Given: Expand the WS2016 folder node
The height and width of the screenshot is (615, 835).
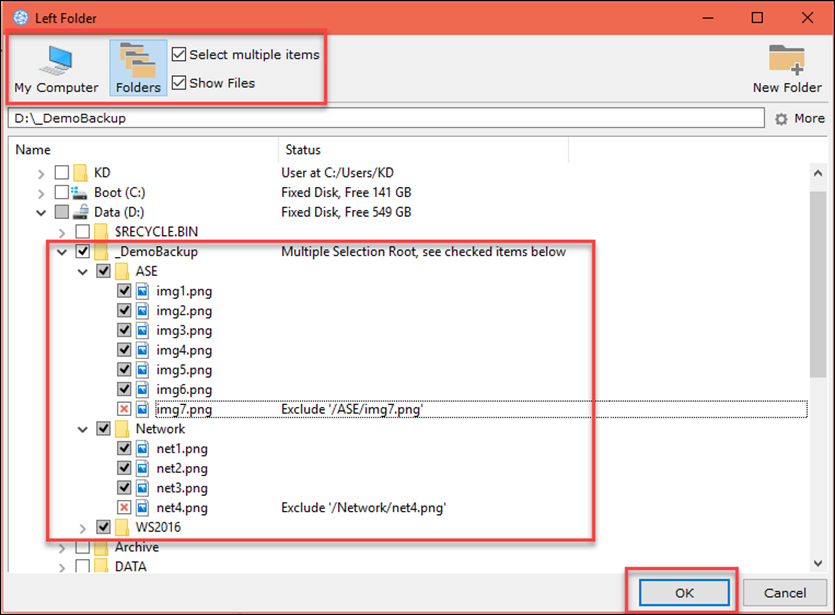Looking at the screenshot, I should tap(83, 528).
